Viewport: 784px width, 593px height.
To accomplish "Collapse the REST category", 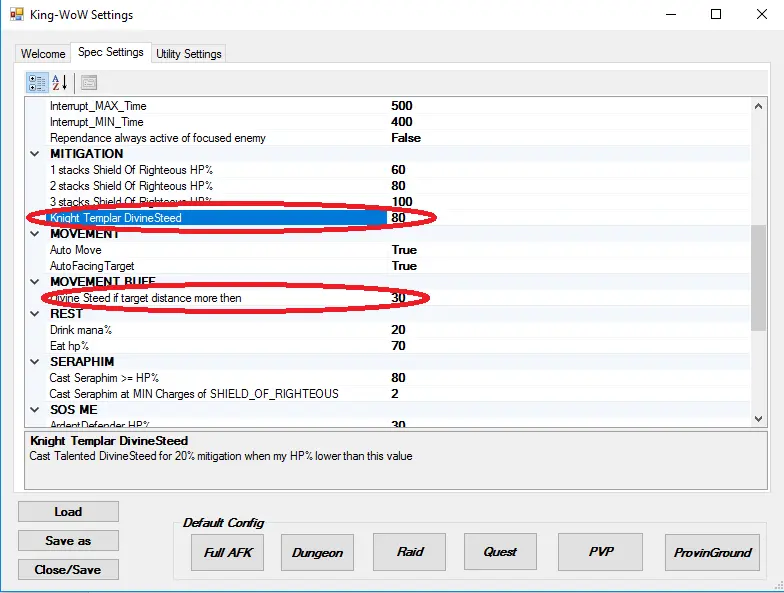I will pos(34,314).
